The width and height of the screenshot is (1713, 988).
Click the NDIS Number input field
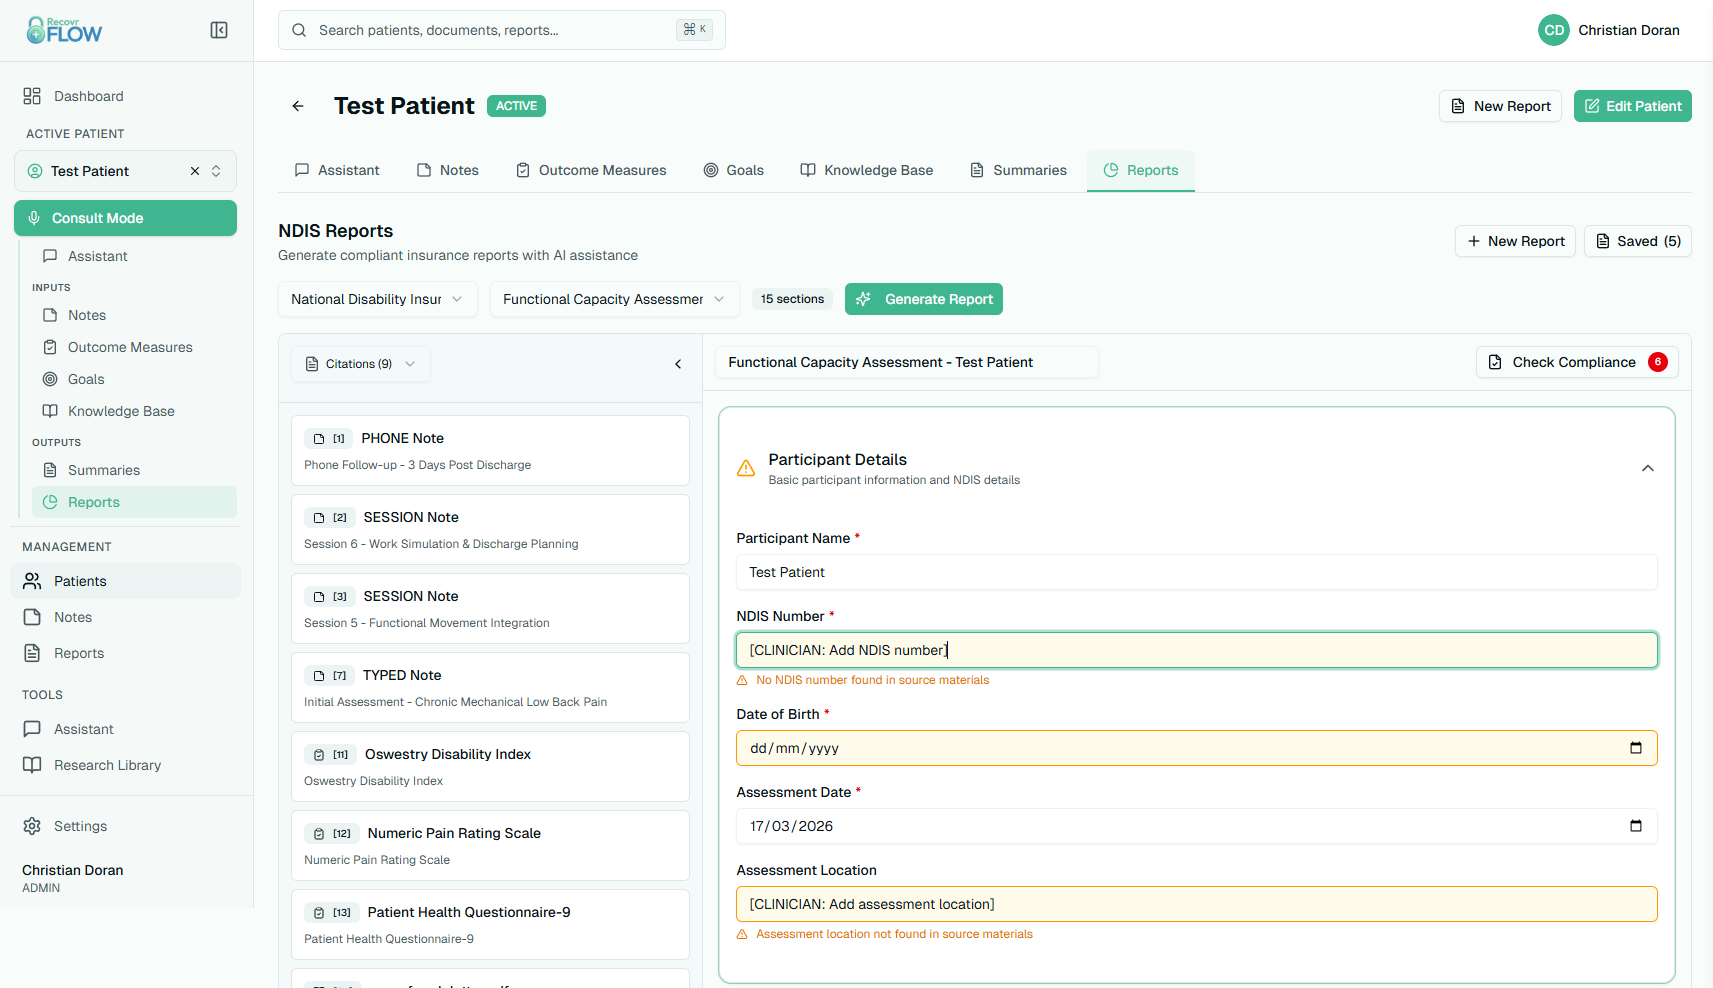[1196, 650]
